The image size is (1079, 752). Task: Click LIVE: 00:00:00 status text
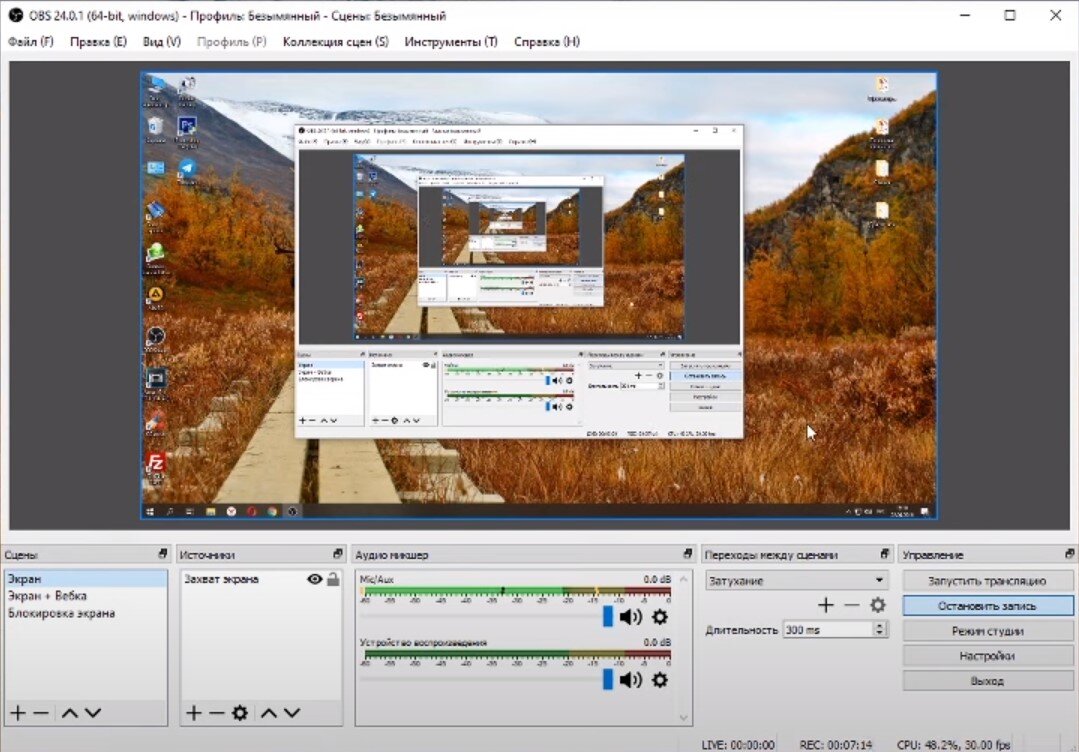click(738, 744)
